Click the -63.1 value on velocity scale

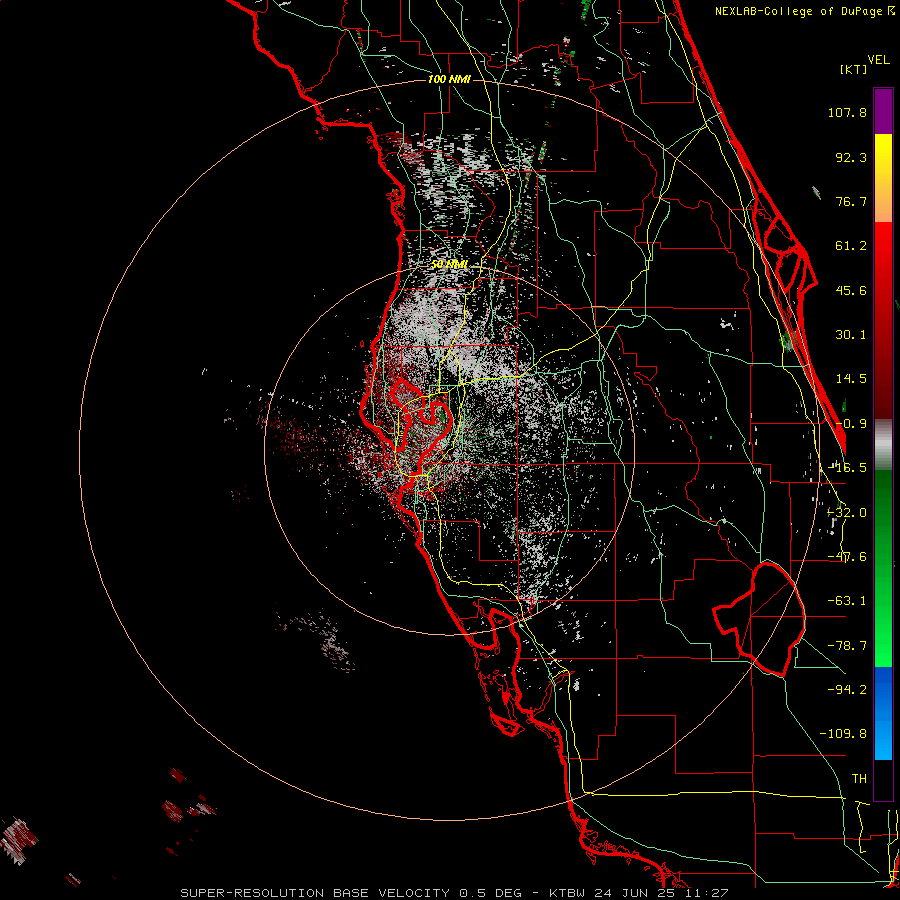click(x=847, y=601)
